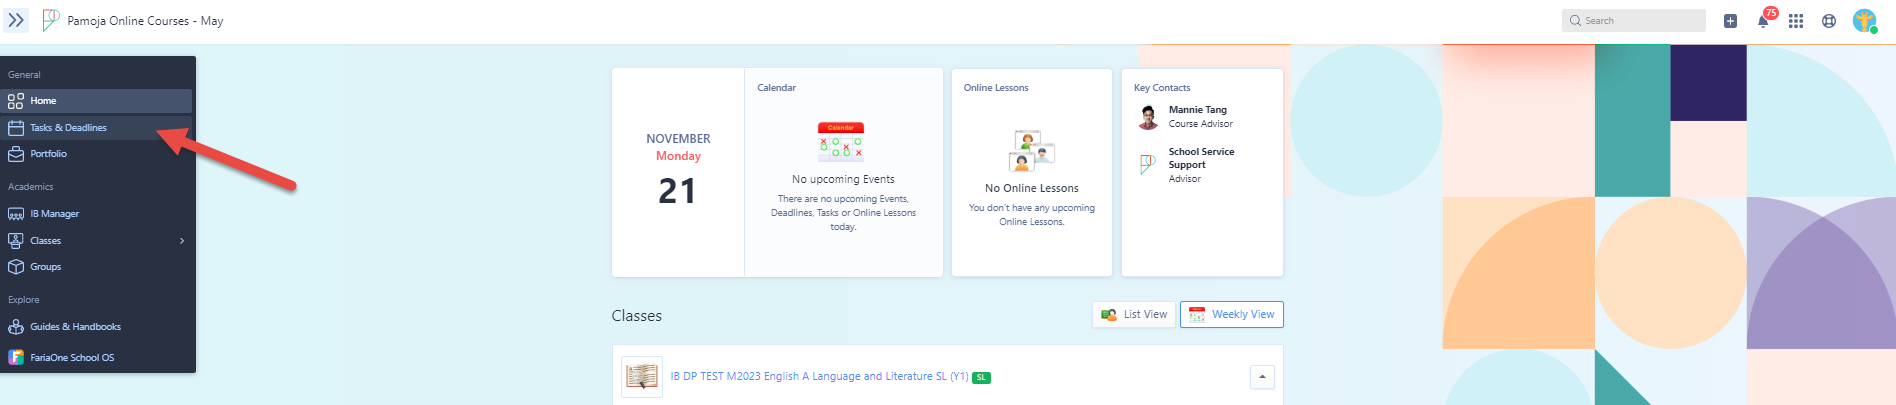
Task: Open Pamoja Online Courses - May title
Action: [x=145, y=21]
